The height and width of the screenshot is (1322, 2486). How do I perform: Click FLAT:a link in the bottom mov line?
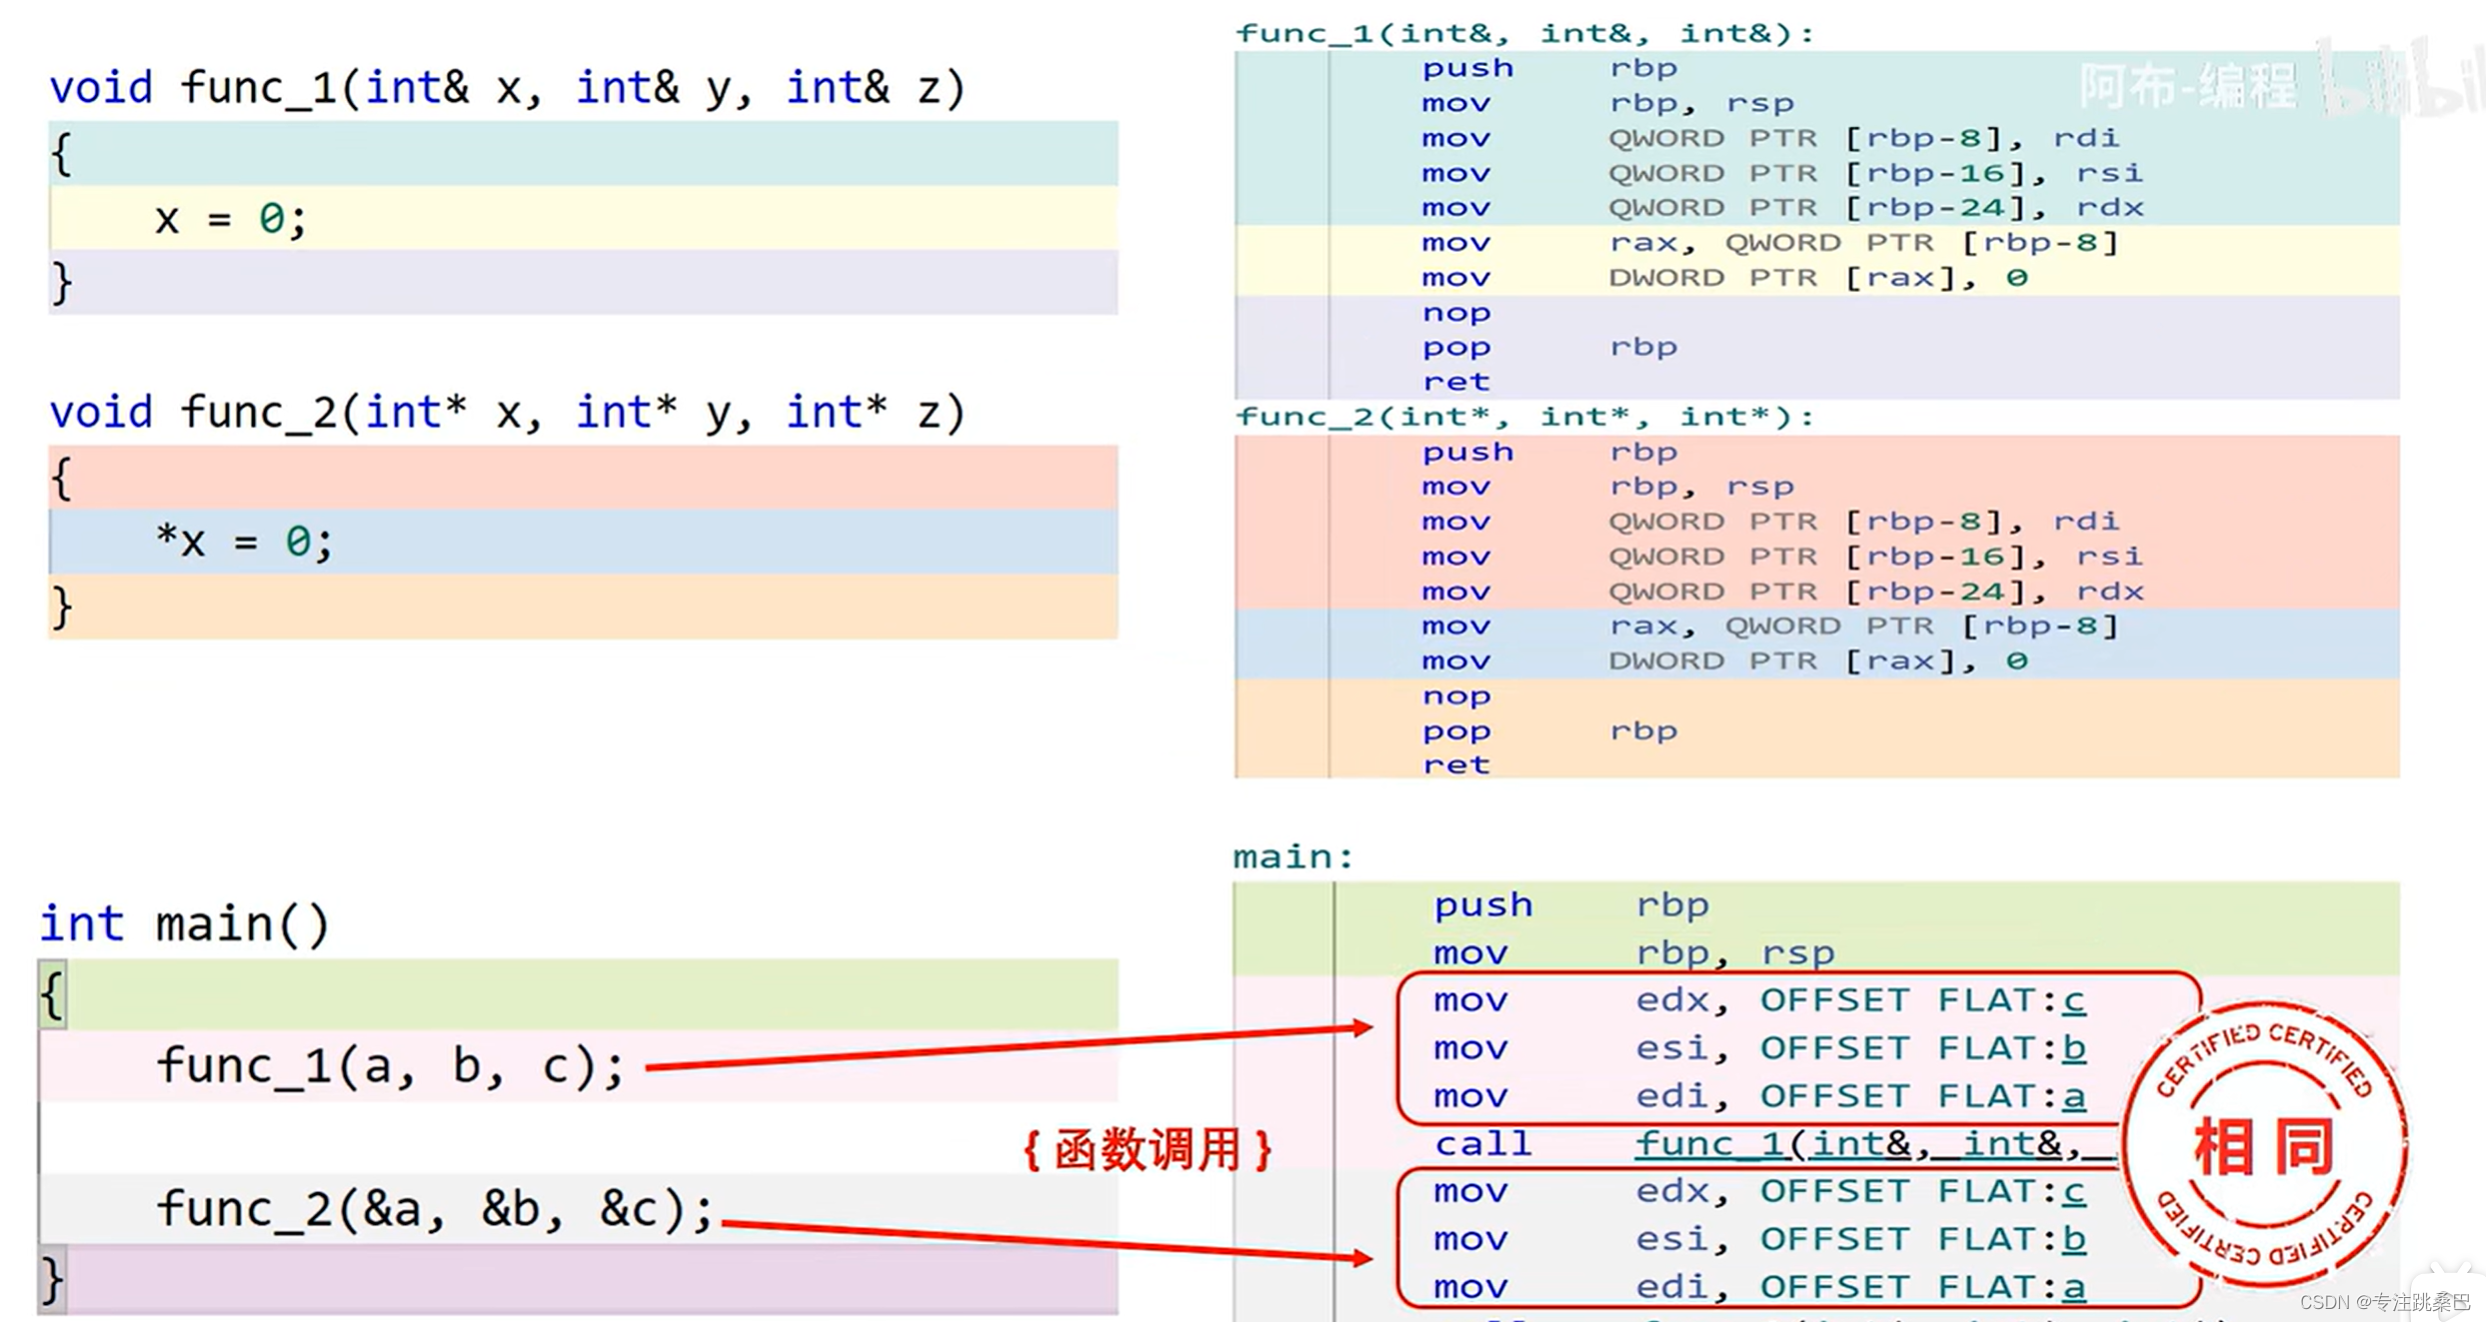point(2074,1287)
